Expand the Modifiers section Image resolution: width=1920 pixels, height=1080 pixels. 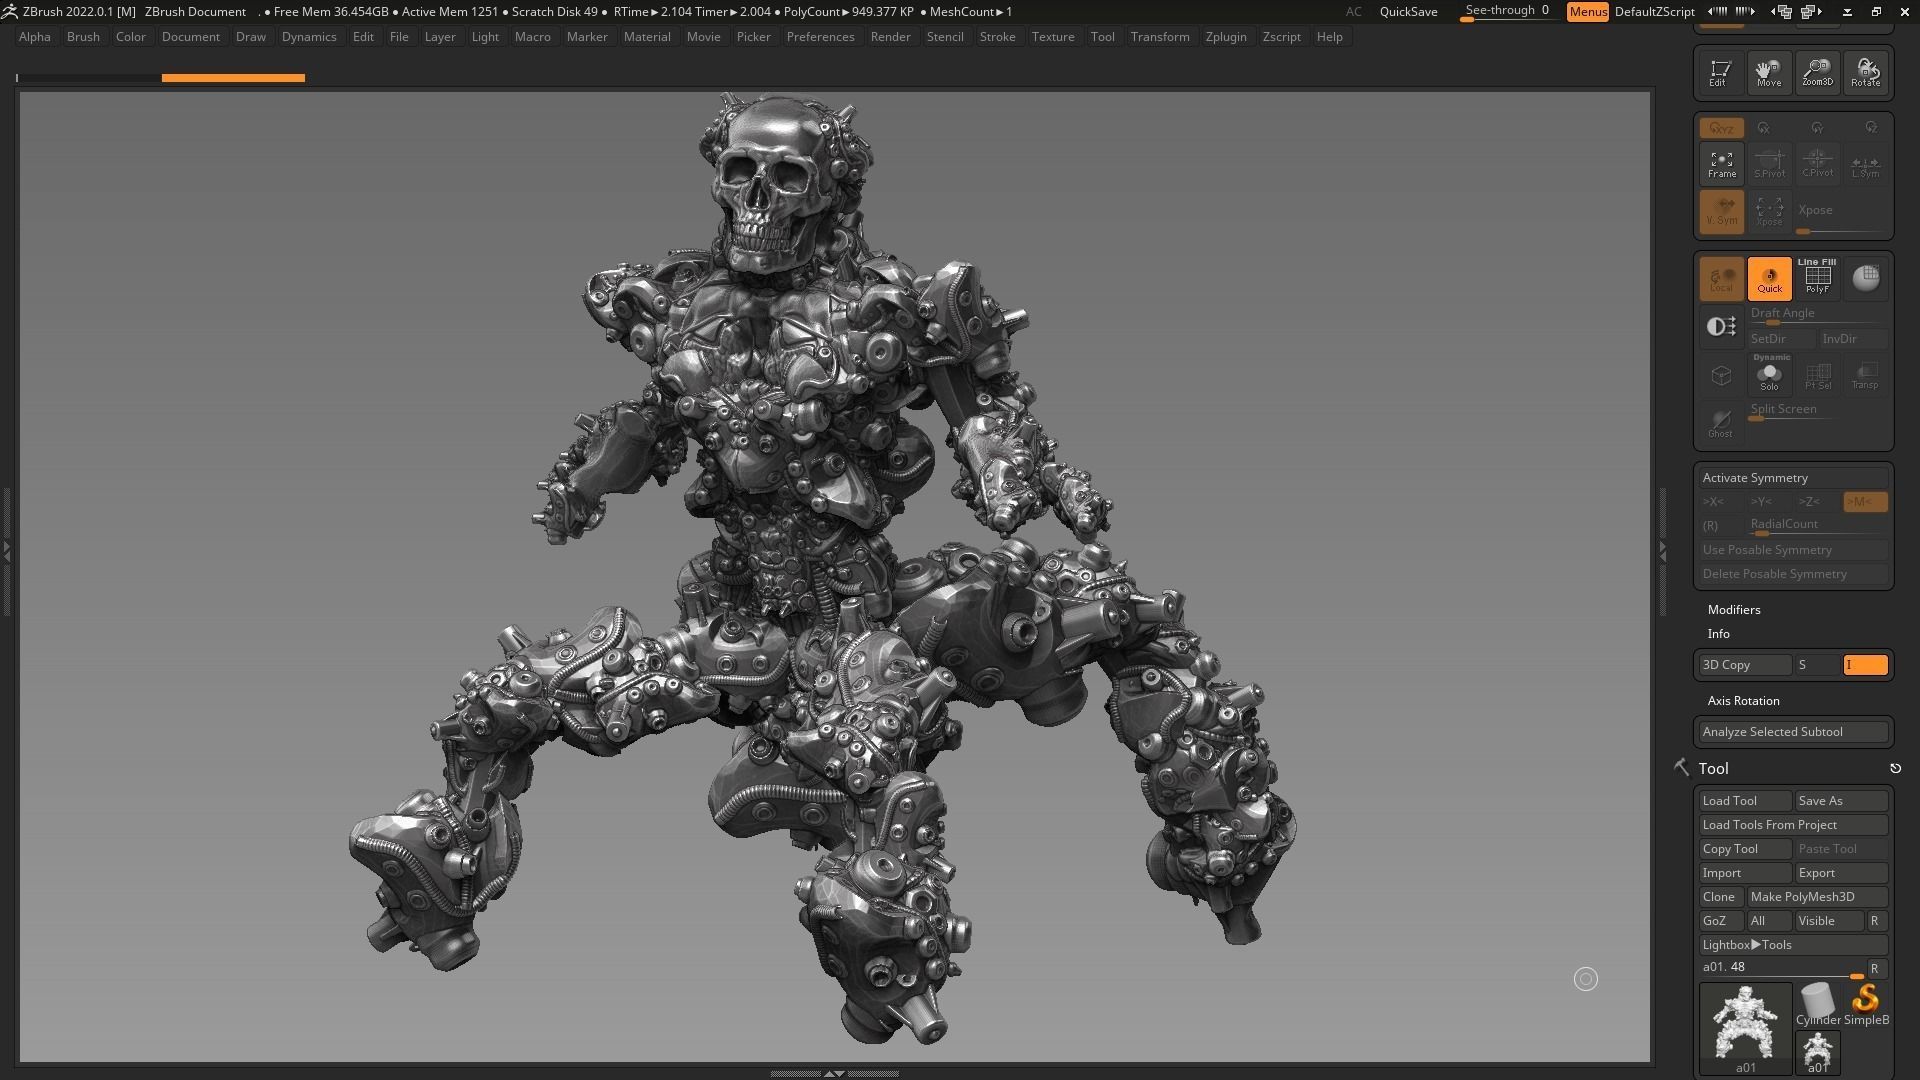click(x=1733, y=610)
